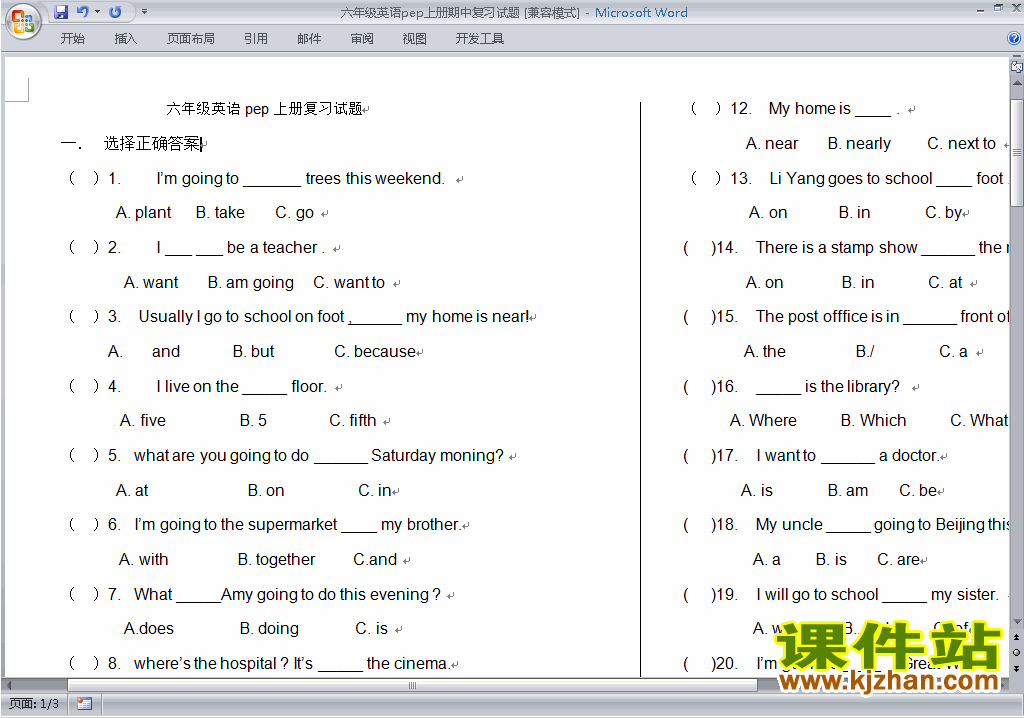
Task: Click 'the cinema.' in question 8
Action: [408, 664]
